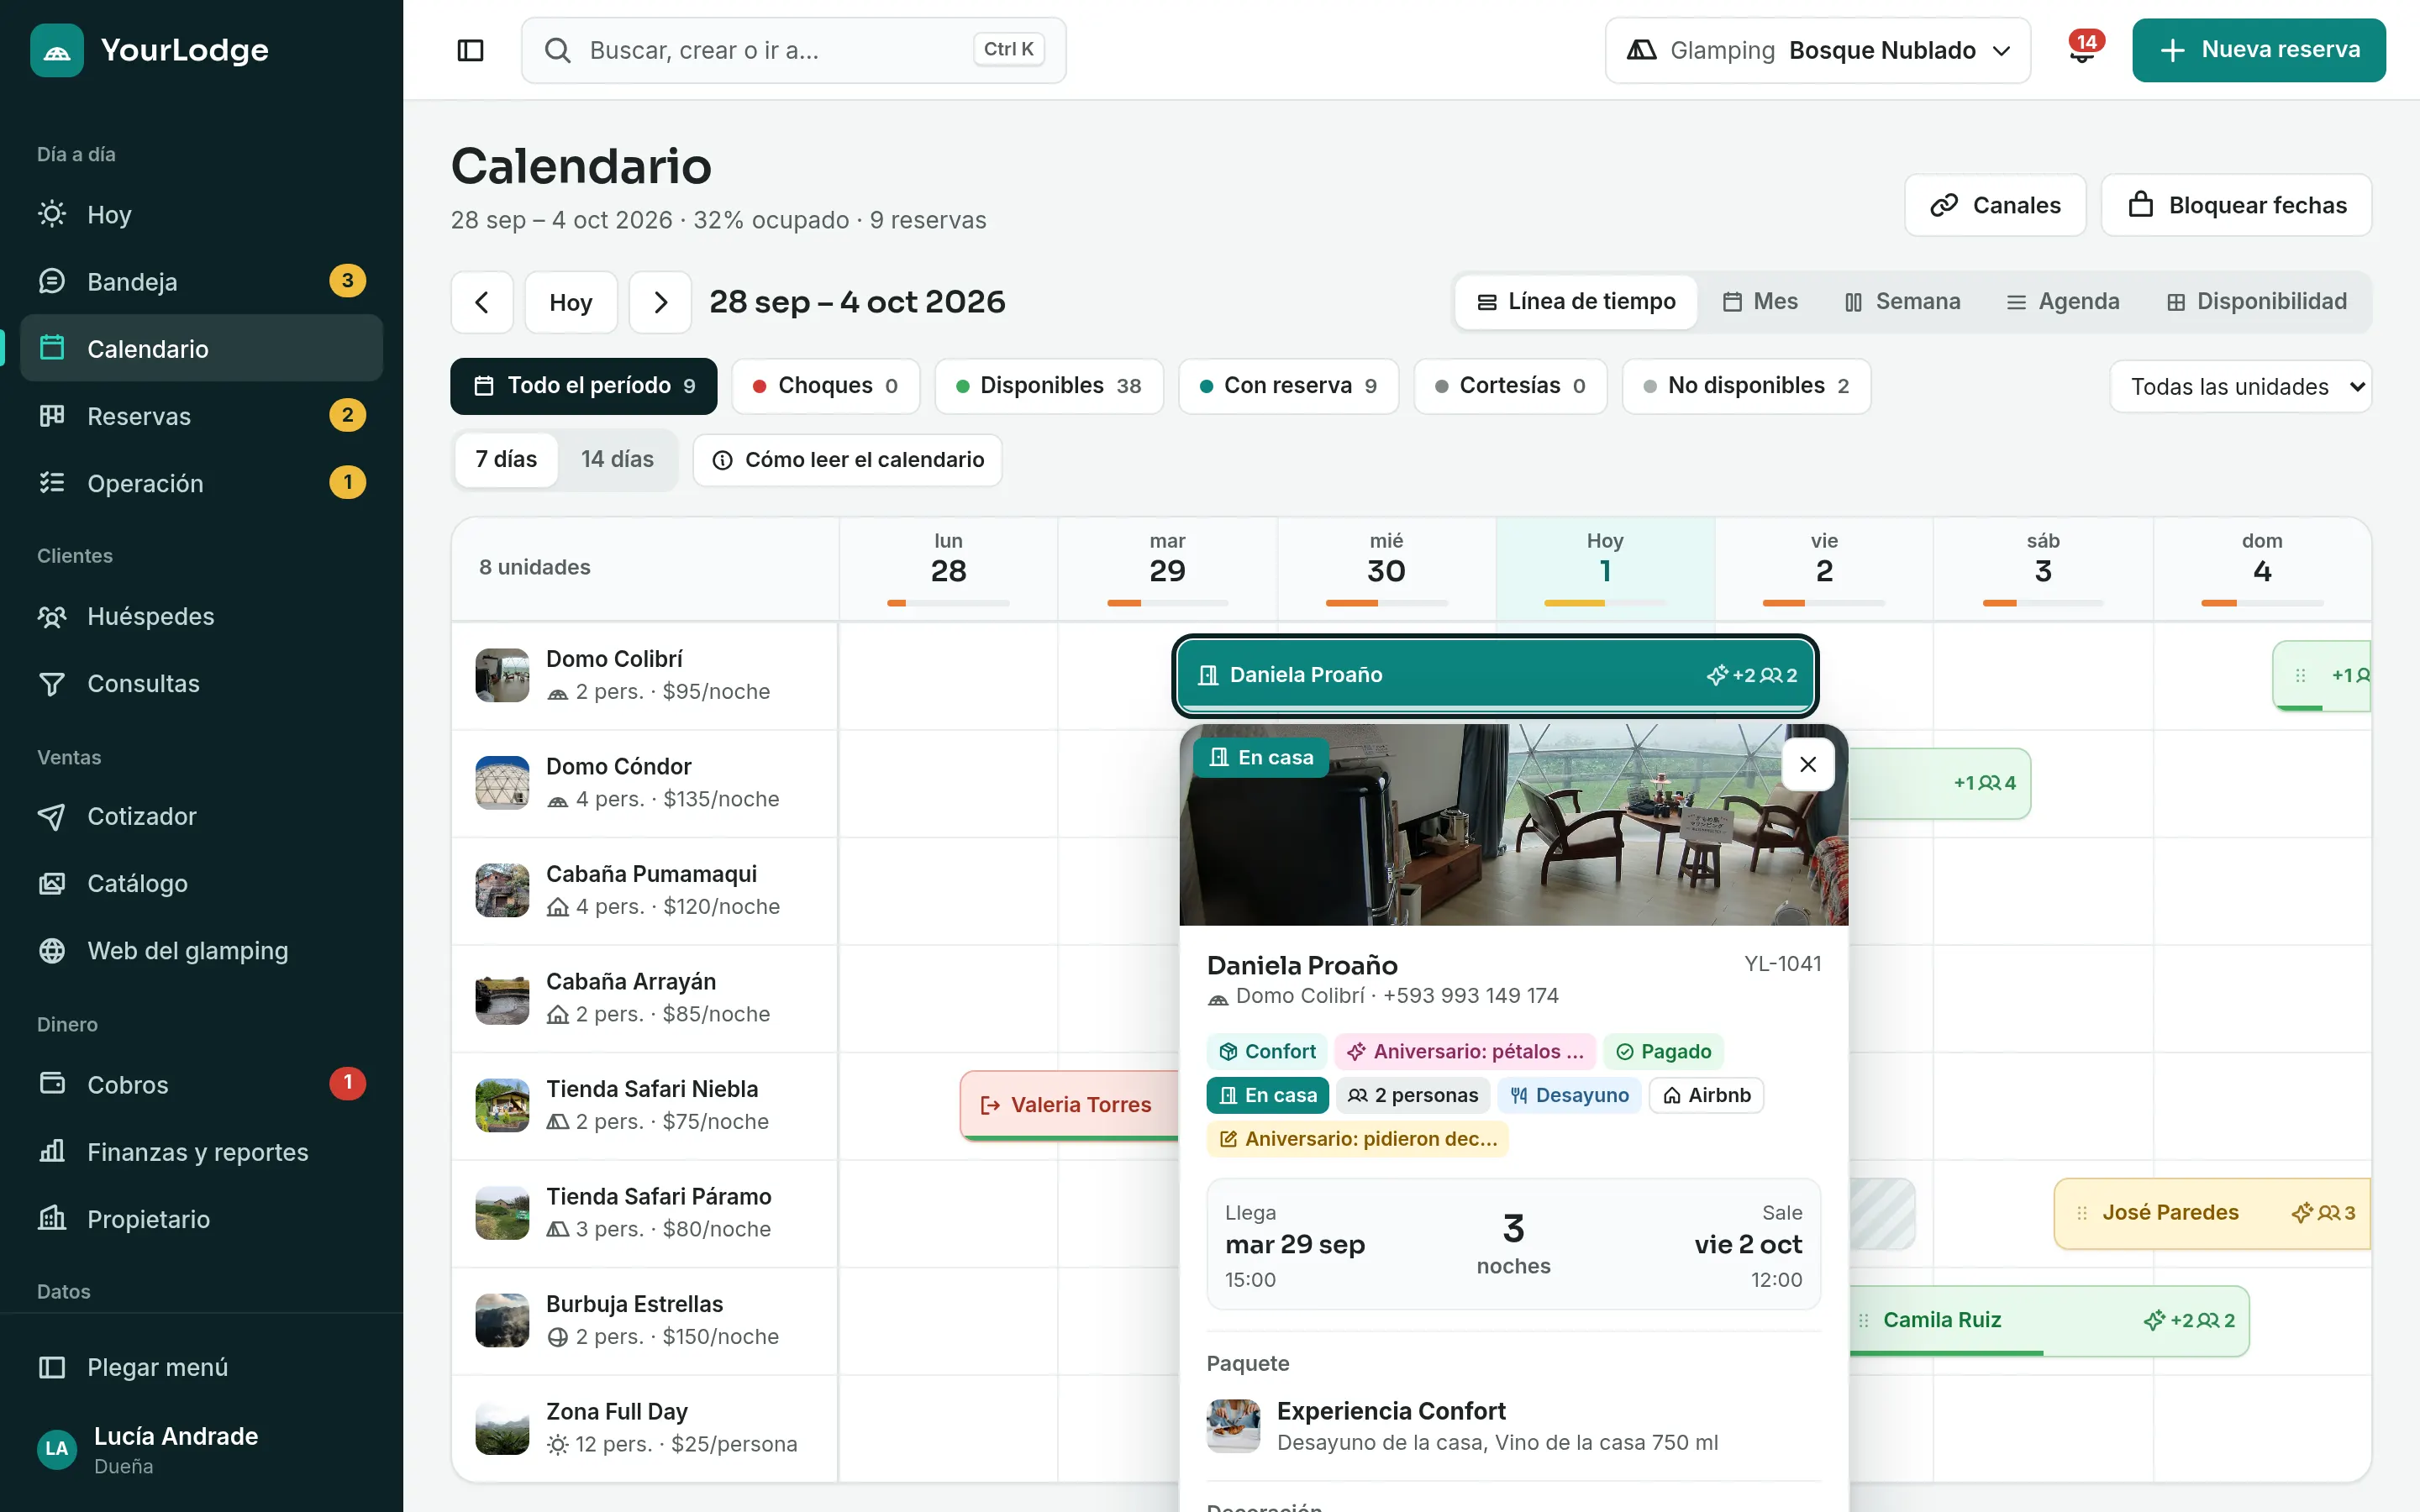Toggle the sidebar panel icon beside search
The image size is (2420, 1512).
[x=470, y=50]
